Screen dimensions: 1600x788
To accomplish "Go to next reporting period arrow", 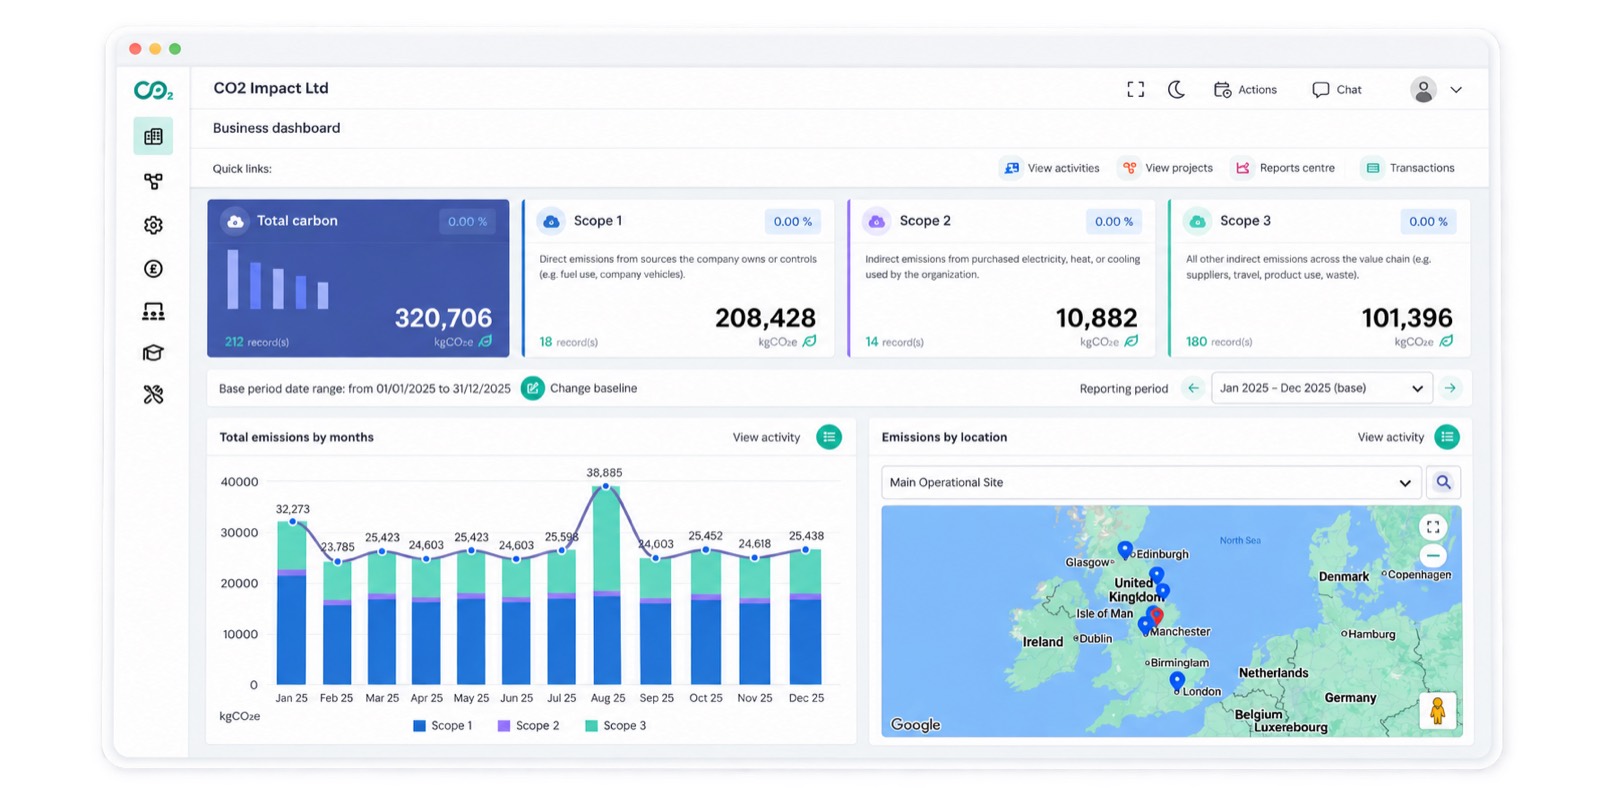I will click(1450, 388).
